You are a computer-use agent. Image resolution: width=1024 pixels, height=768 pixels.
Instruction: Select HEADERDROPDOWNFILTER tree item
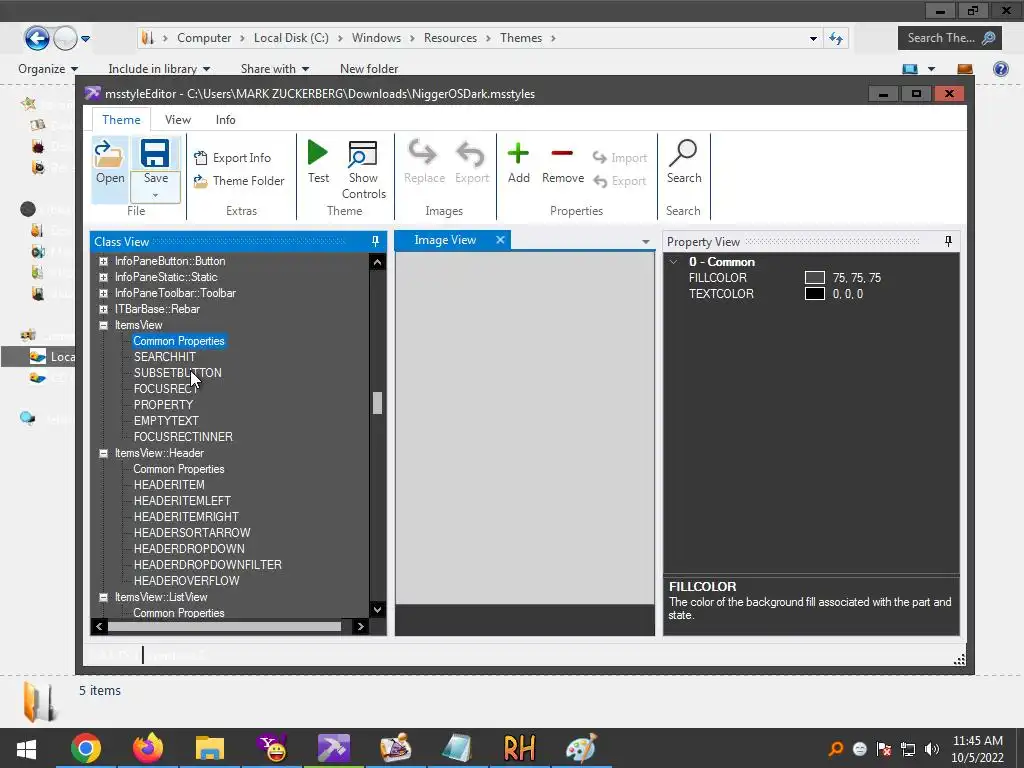tap(208, 565)
